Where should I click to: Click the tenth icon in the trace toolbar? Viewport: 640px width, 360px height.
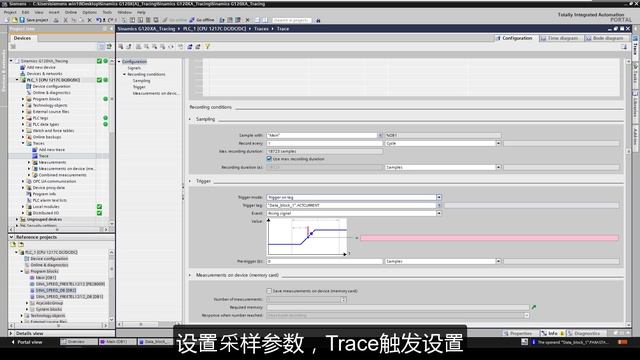pyautogui.click(x=198, y=47)
